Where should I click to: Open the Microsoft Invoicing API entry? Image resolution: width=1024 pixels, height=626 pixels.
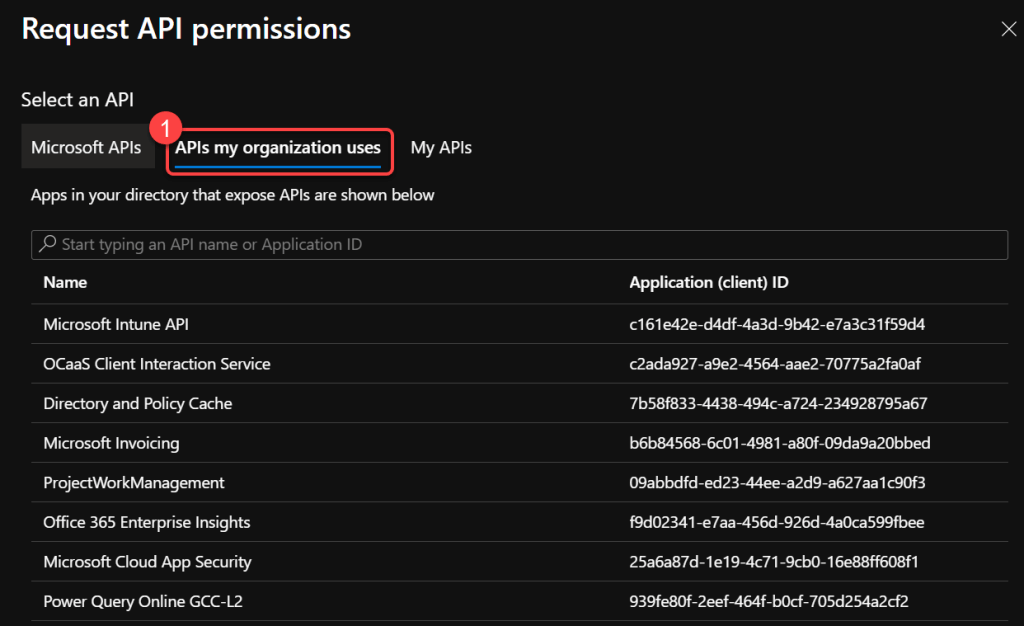point(111,443)
